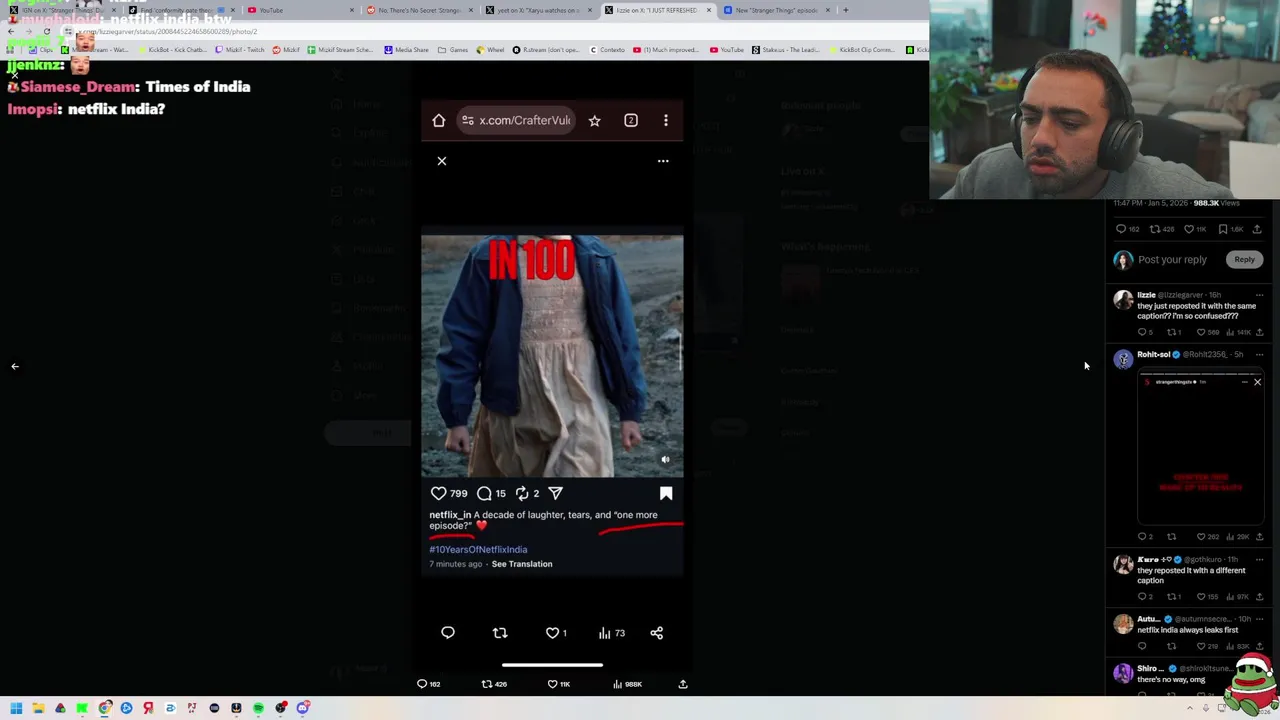The height and width of the screenshot is (720, 1280).
Task: Toggle the saved bookmark on Instagram post
Action: click(666, 493)
